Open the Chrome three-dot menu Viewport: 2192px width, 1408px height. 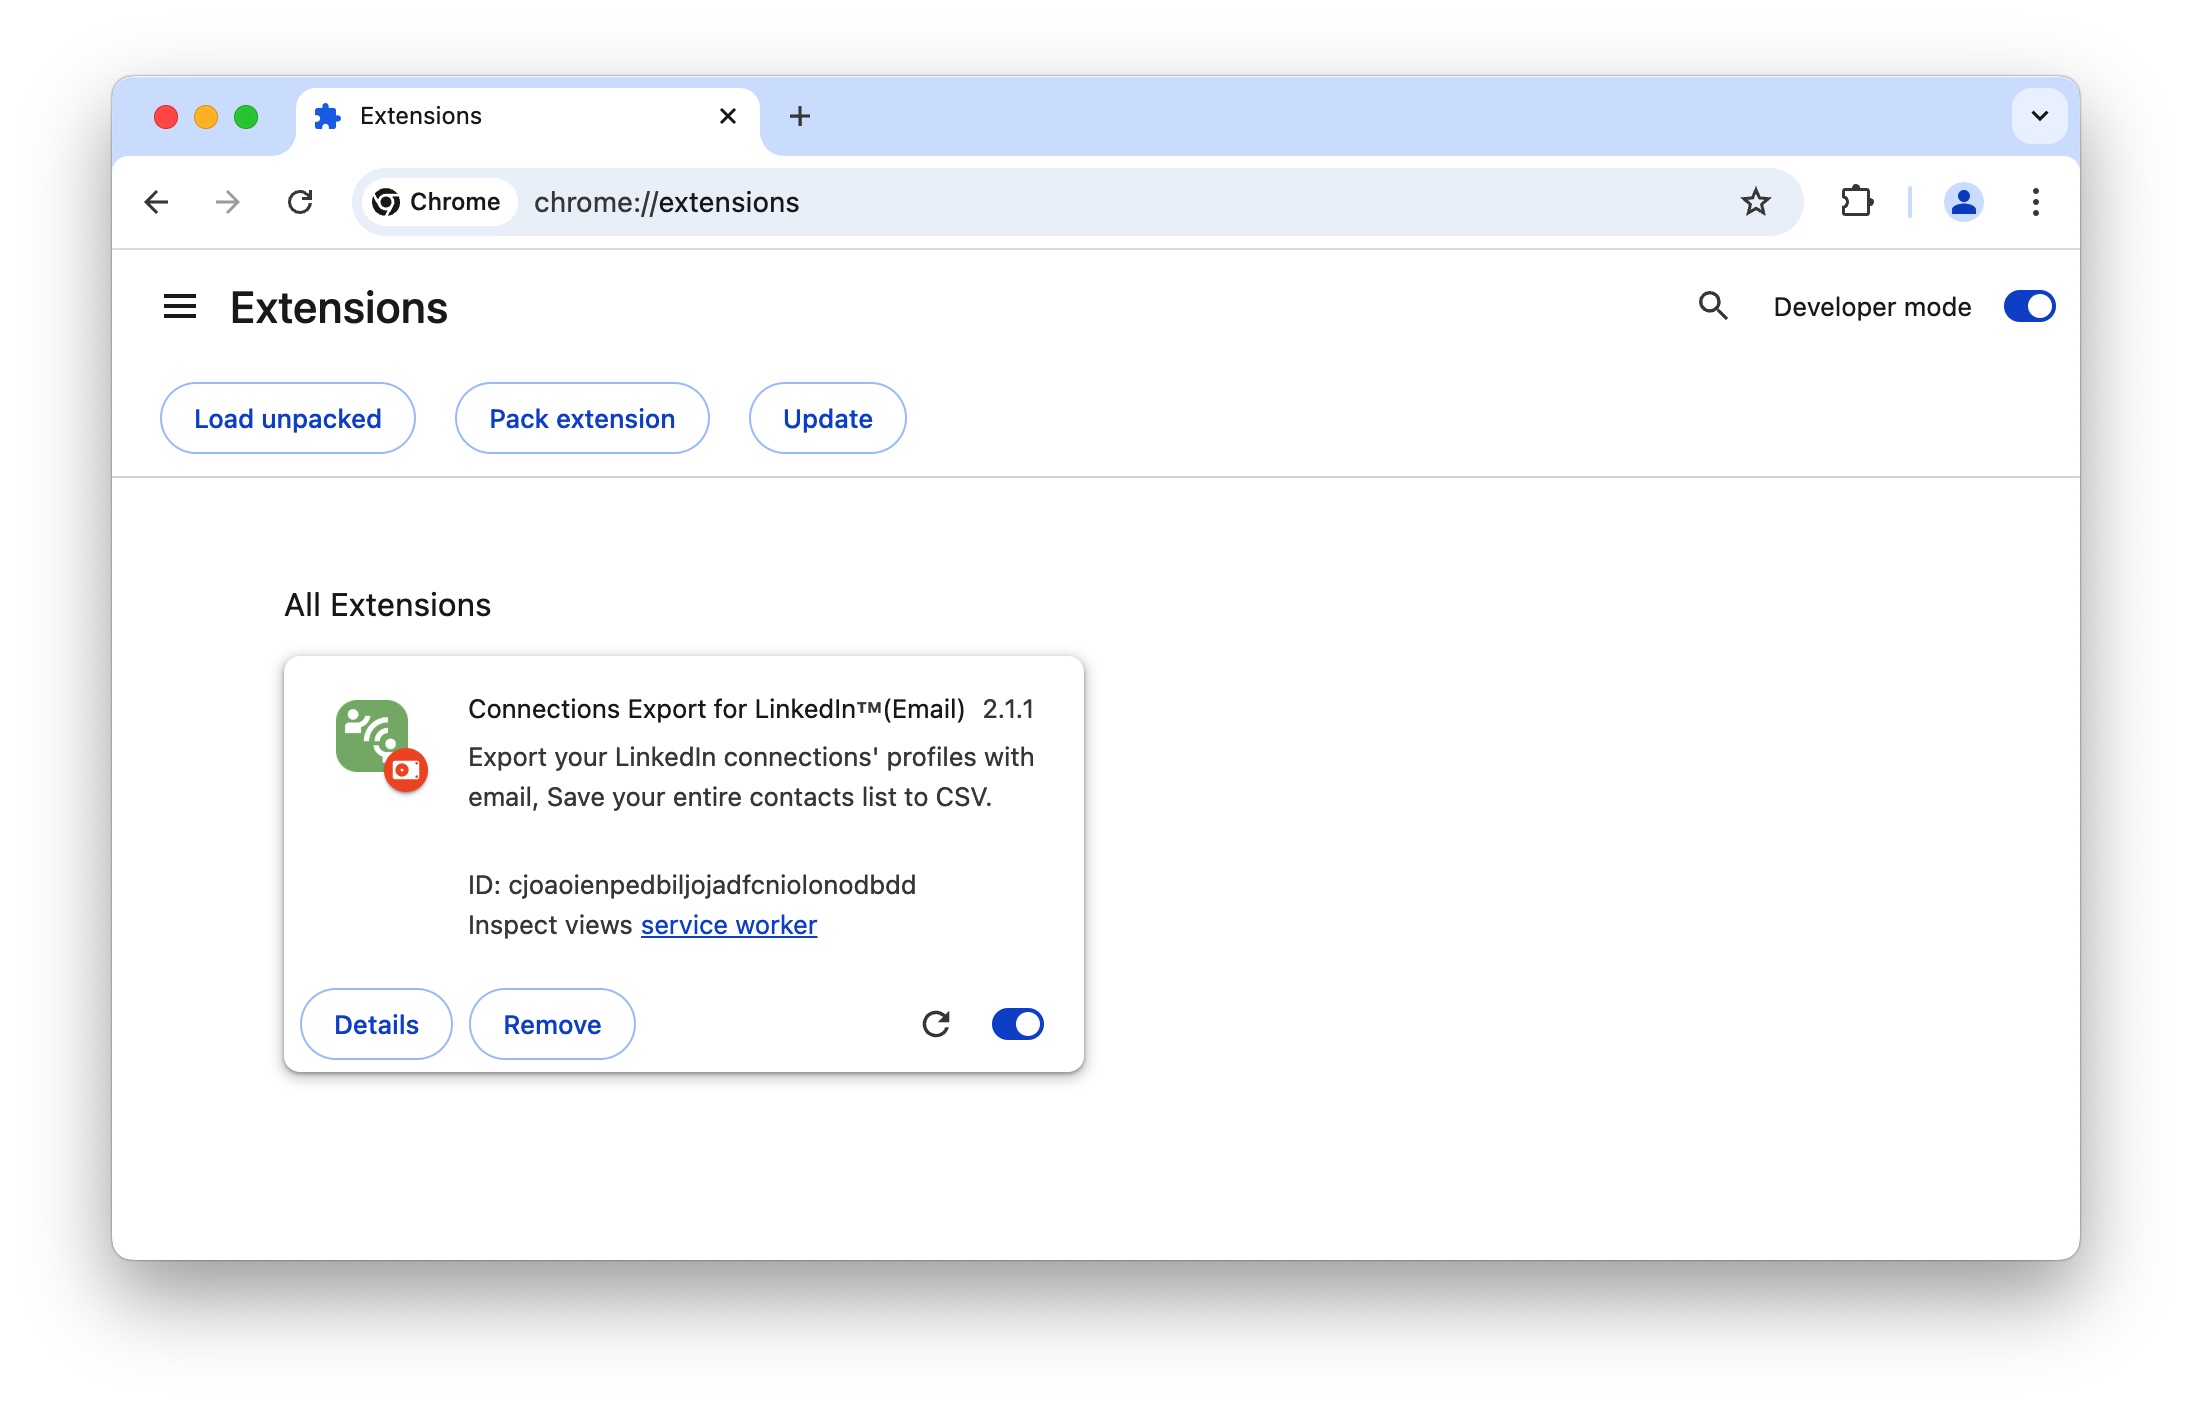tap(2036, 202)
